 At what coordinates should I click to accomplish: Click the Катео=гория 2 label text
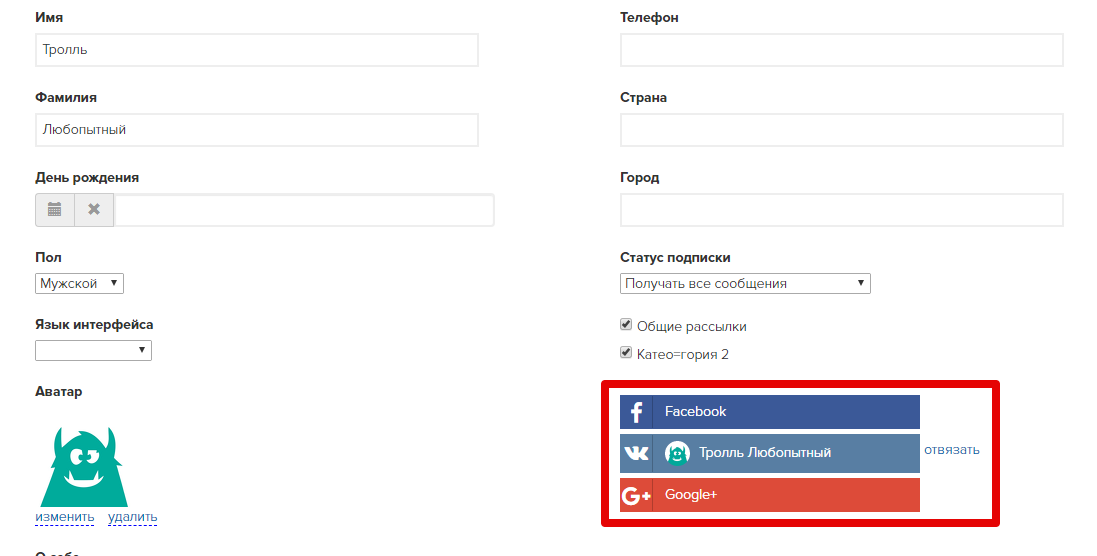click(683, 355)
